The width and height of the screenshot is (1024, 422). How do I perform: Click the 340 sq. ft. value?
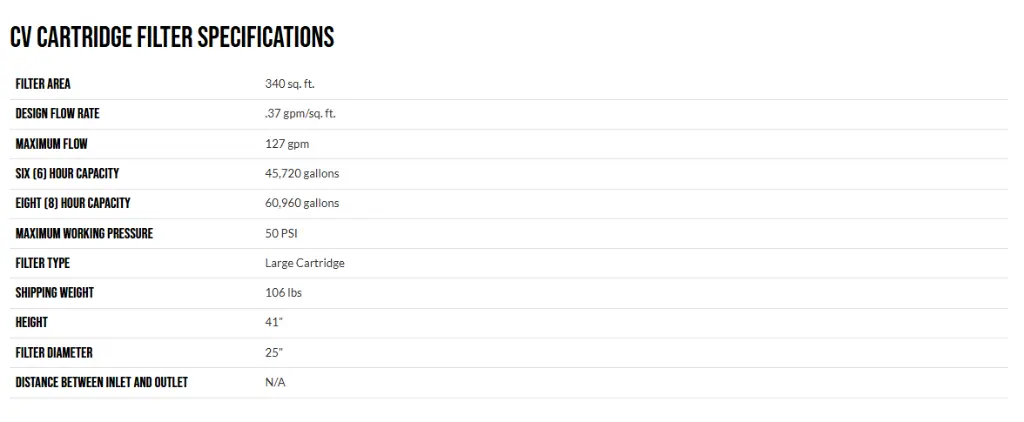(x=290, y=84)
